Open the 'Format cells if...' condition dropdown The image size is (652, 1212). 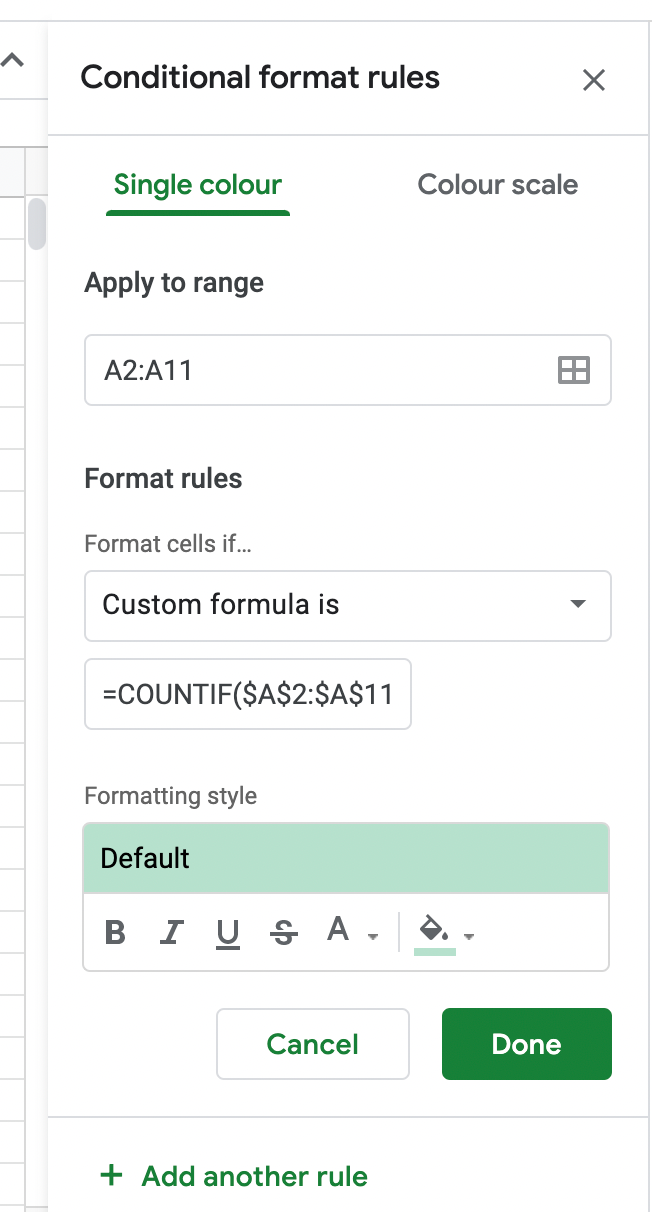point(347,606)
